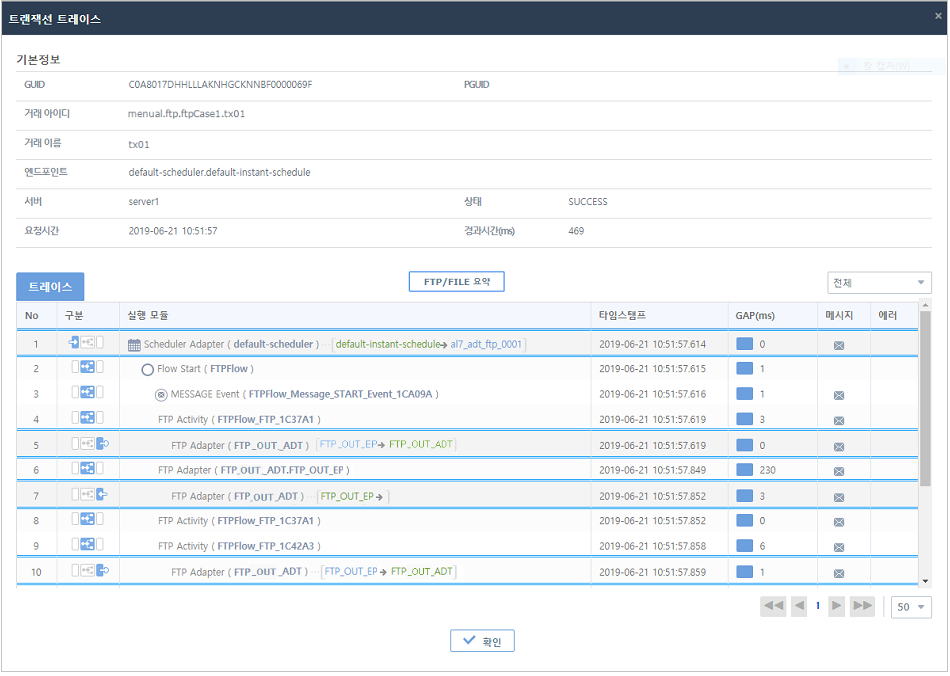Click the envelope icon on row 9 FTP Activity
The width and height of the screenshot is (950, 676).
841,544
